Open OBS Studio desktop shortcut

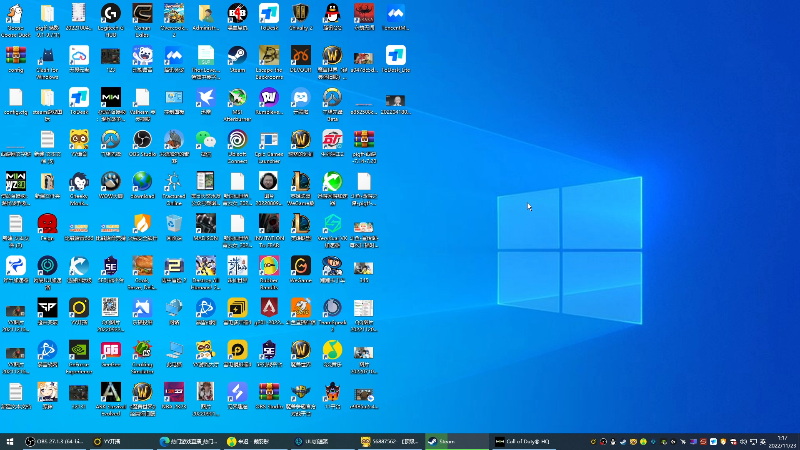[x=142, y=144]
